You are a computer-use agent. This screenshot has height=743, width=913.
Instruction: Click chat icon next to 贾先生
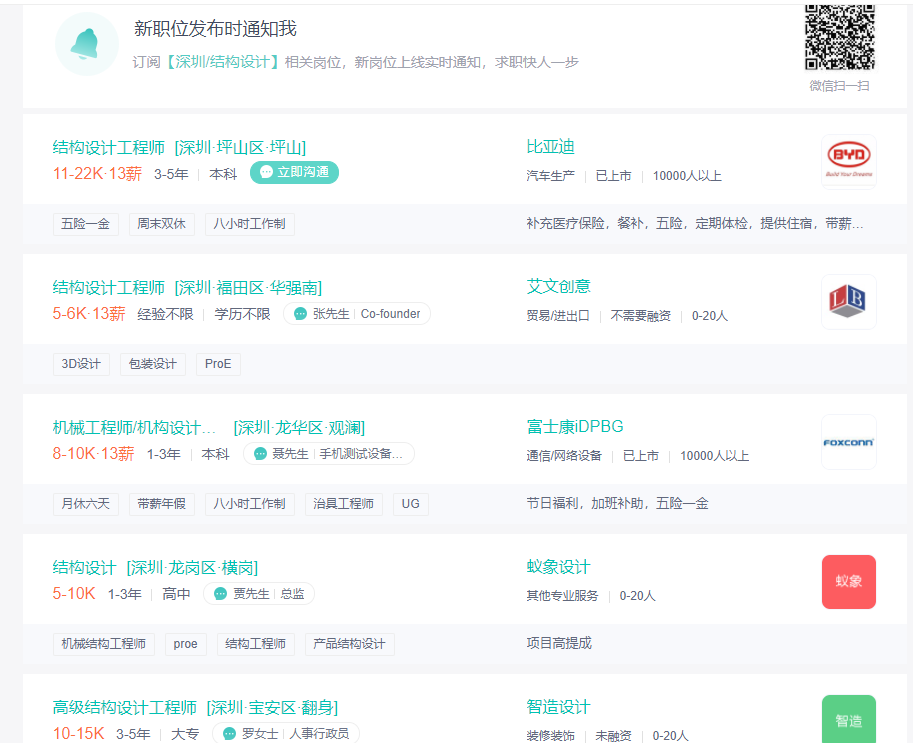pyautogui.click(x=220, y=594)
